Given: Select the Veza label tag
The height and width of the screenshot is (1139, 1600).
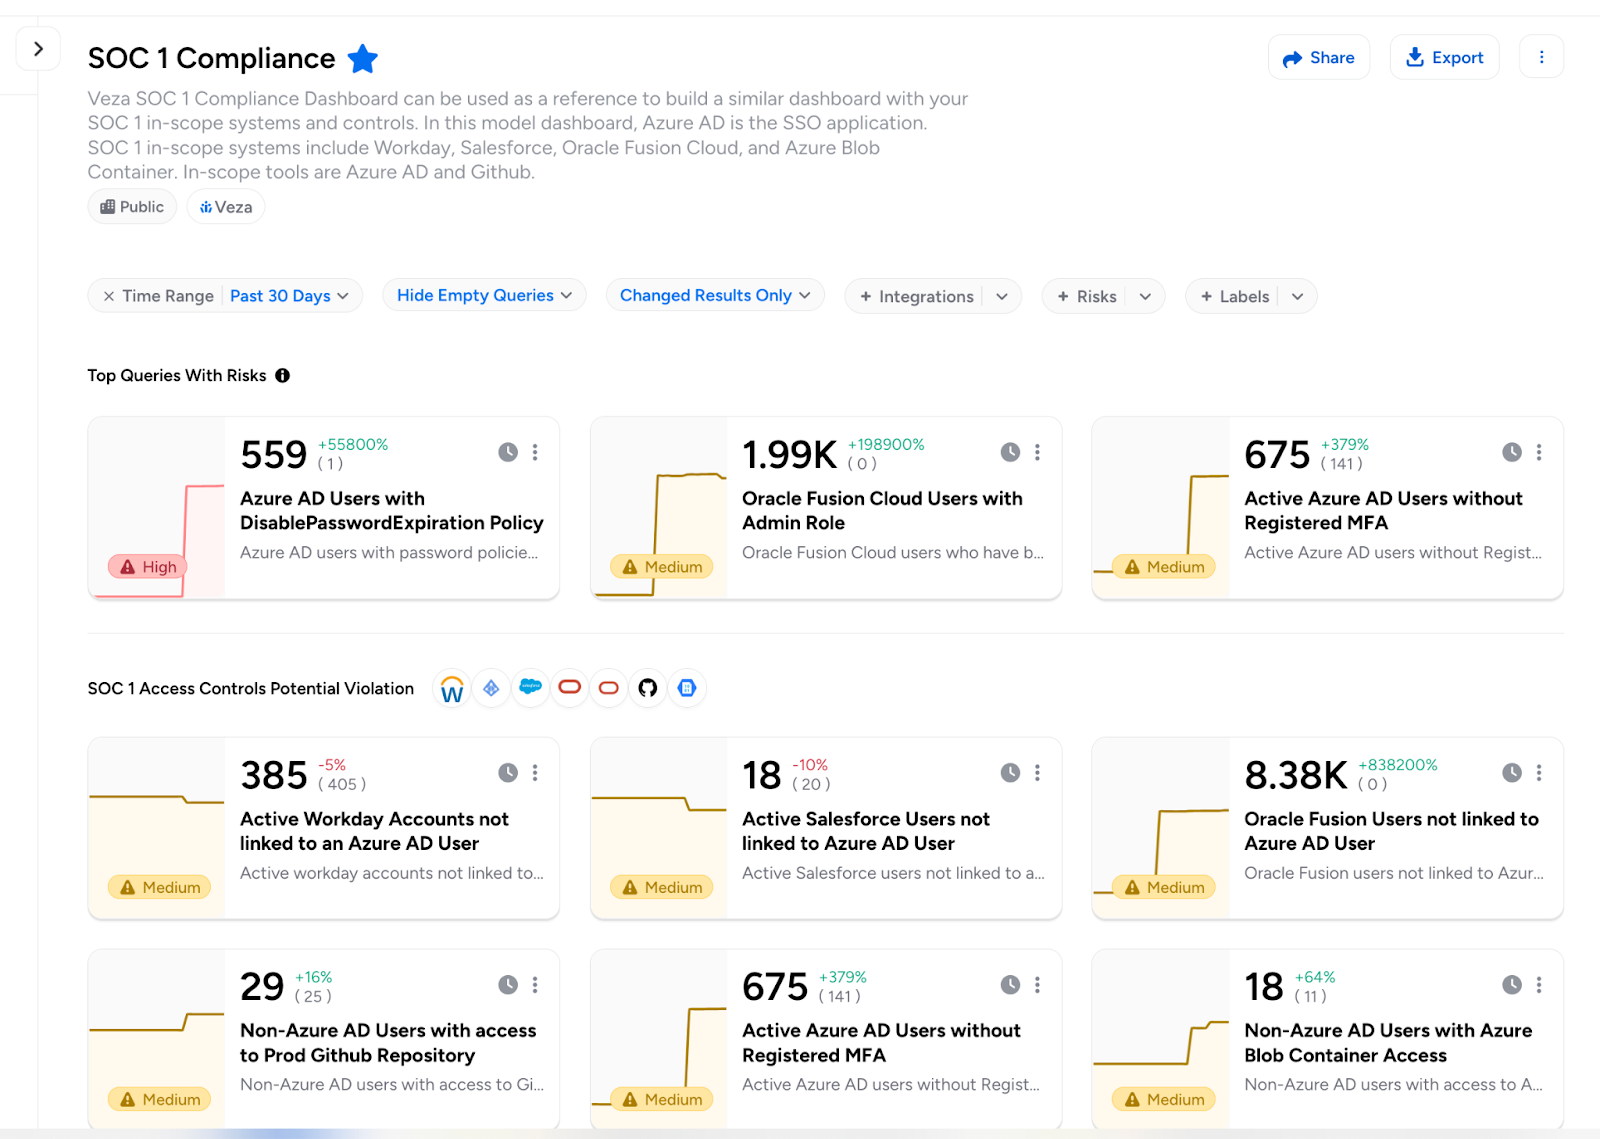Looking at the screenshot, I should tap(226, 207).
